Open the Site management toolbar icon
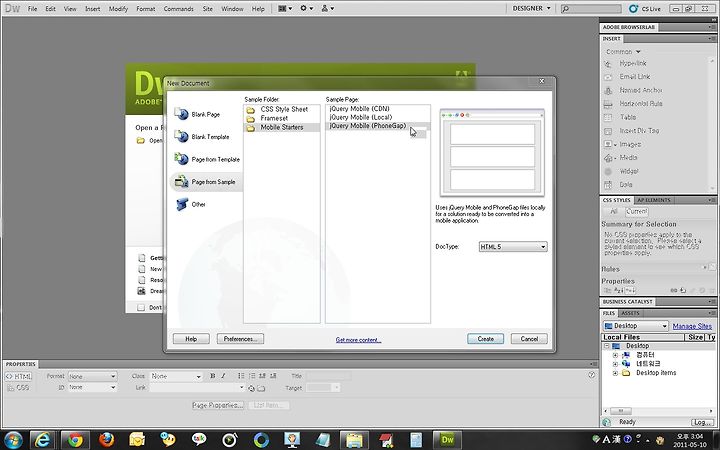The height and width of the screenshot is (450, 720). 327,8
